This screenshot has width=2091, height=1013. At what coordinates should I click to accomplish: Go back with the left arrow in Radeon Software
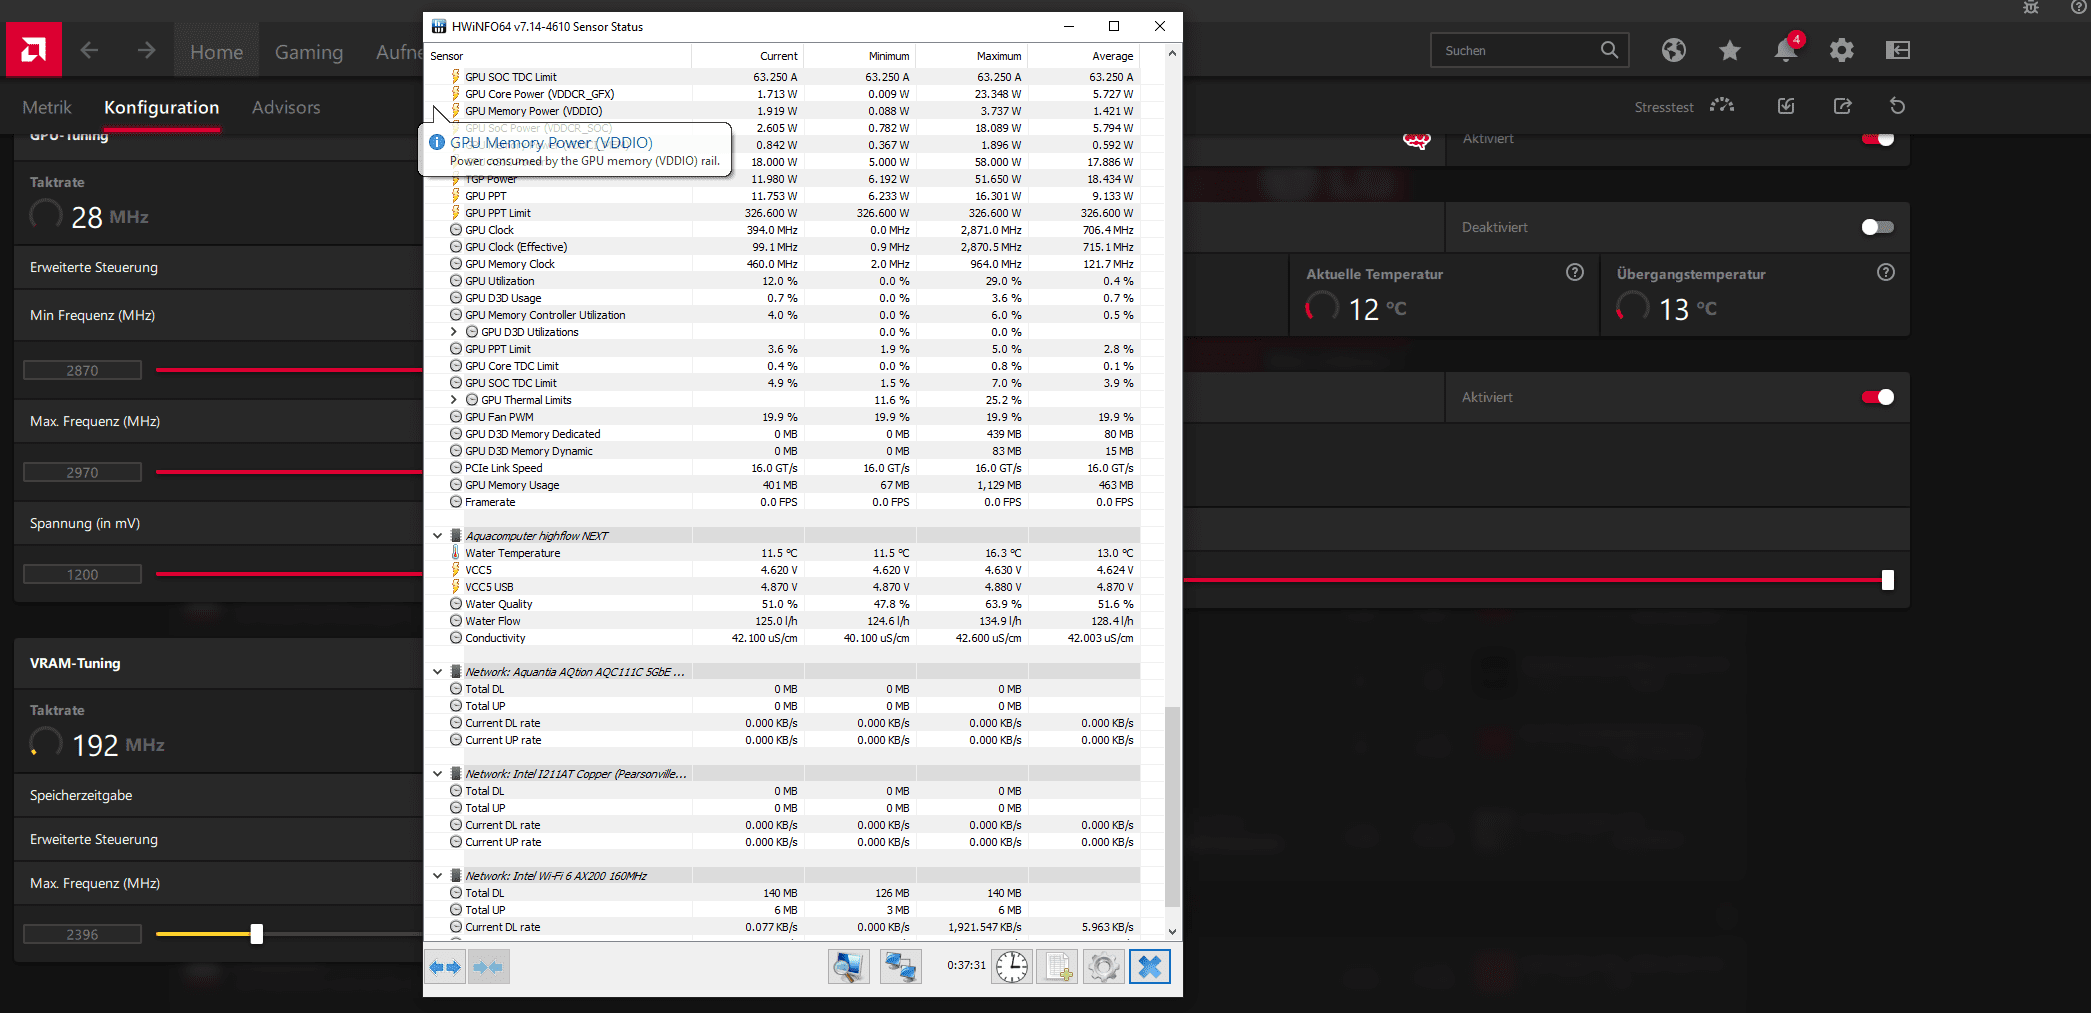pos(89,50)
